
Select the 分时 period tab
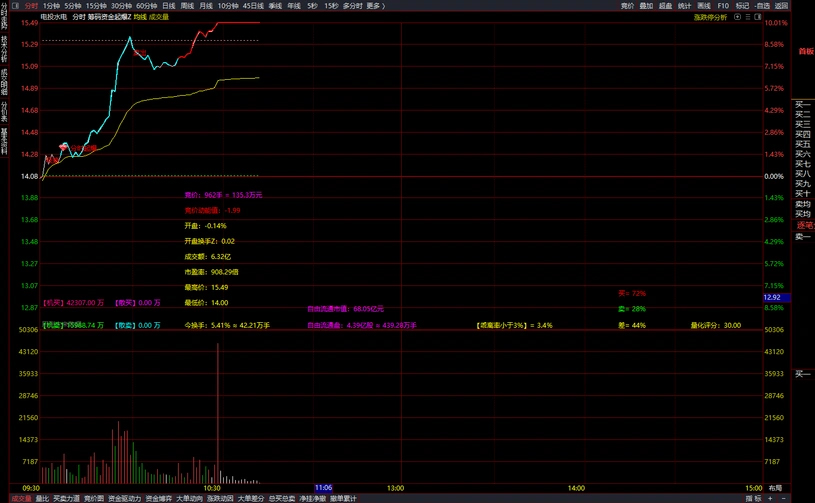tap(31, 6)
